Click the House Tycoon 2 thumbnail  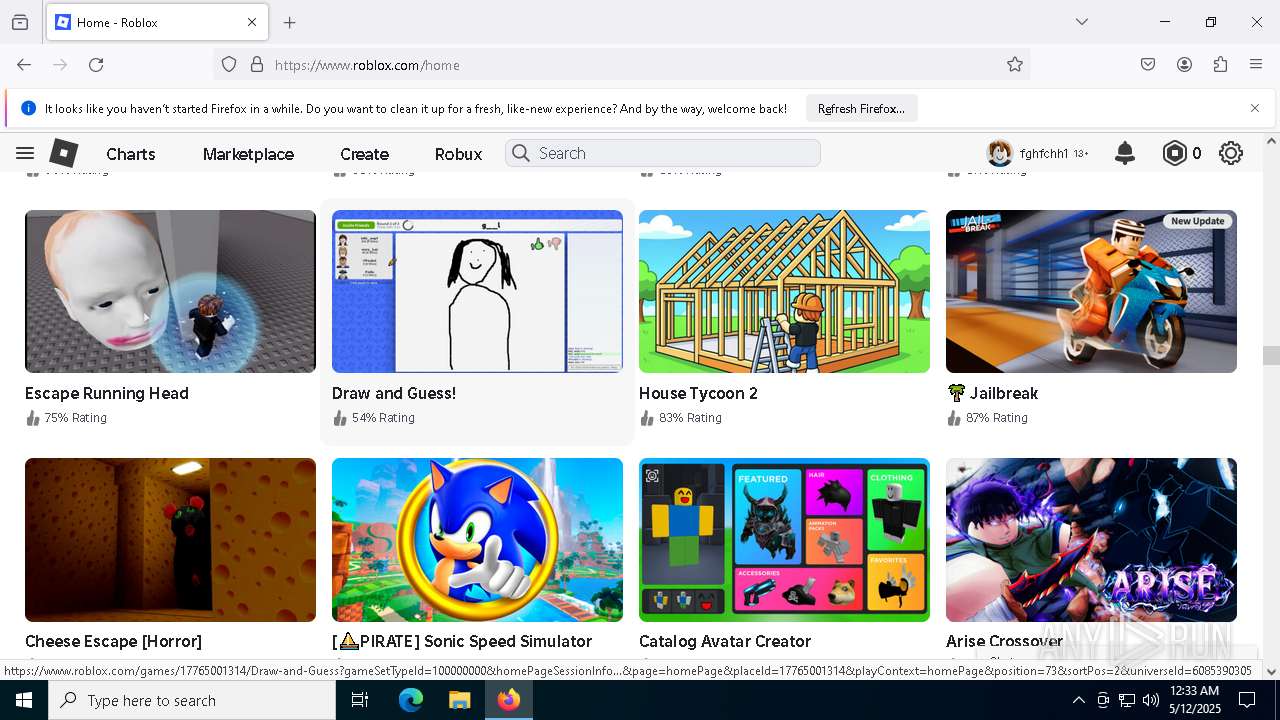[x=784, y=291]
